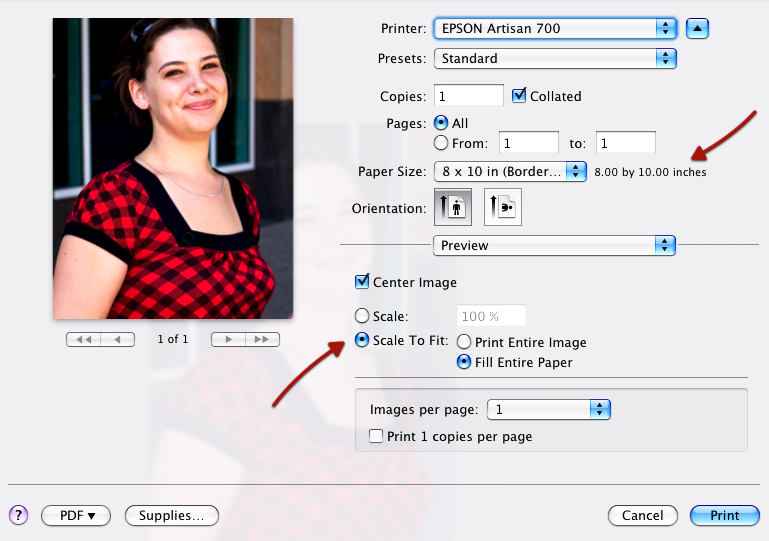Collapse print dialog with blue triangle button
The width and height of the screenshot is (769, 541).
(698, 28)
